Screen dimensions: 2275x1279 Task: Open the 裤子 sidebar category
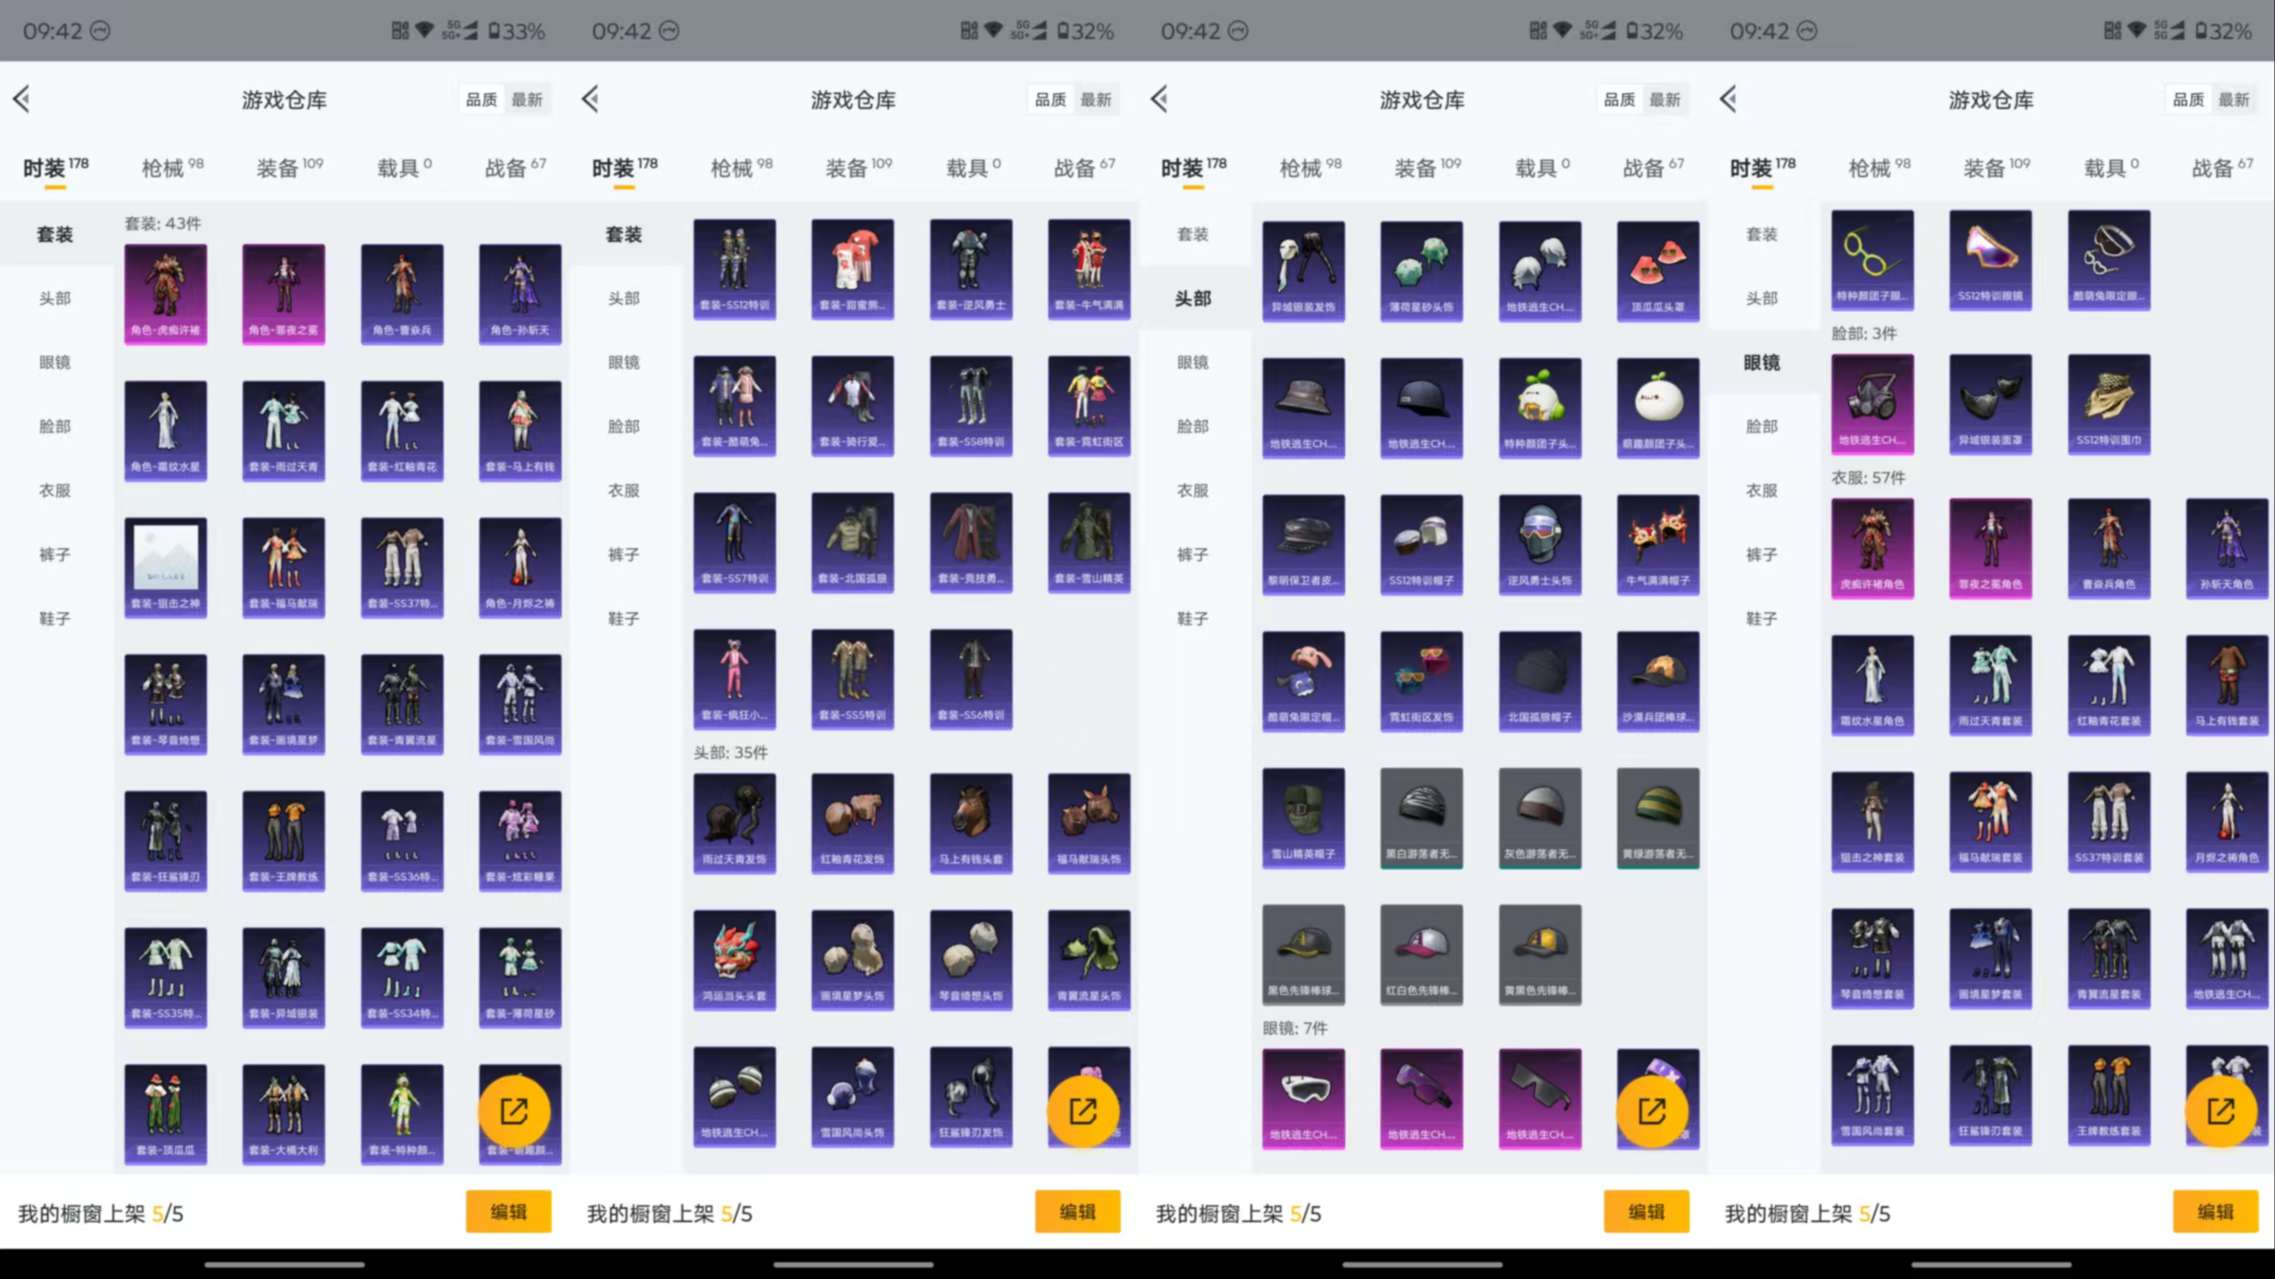pyautogui.click(x=55, y=554)
